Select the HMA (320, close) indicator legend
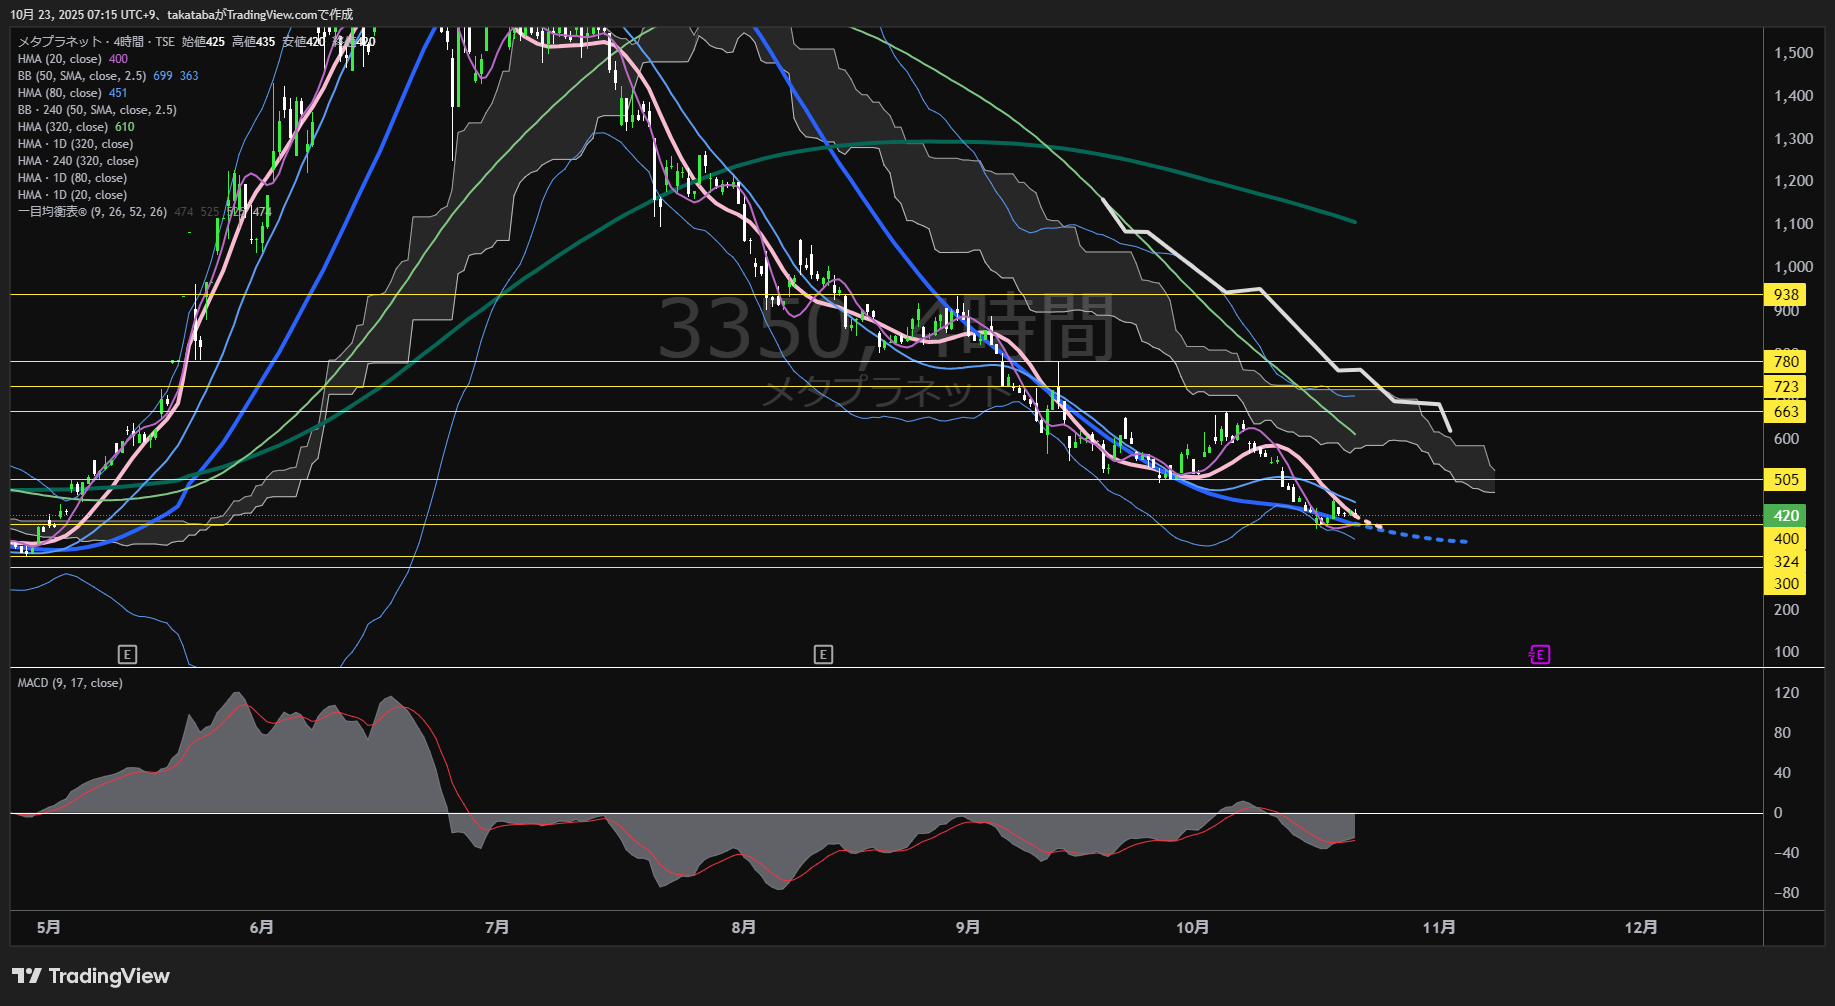 point(62,127)
